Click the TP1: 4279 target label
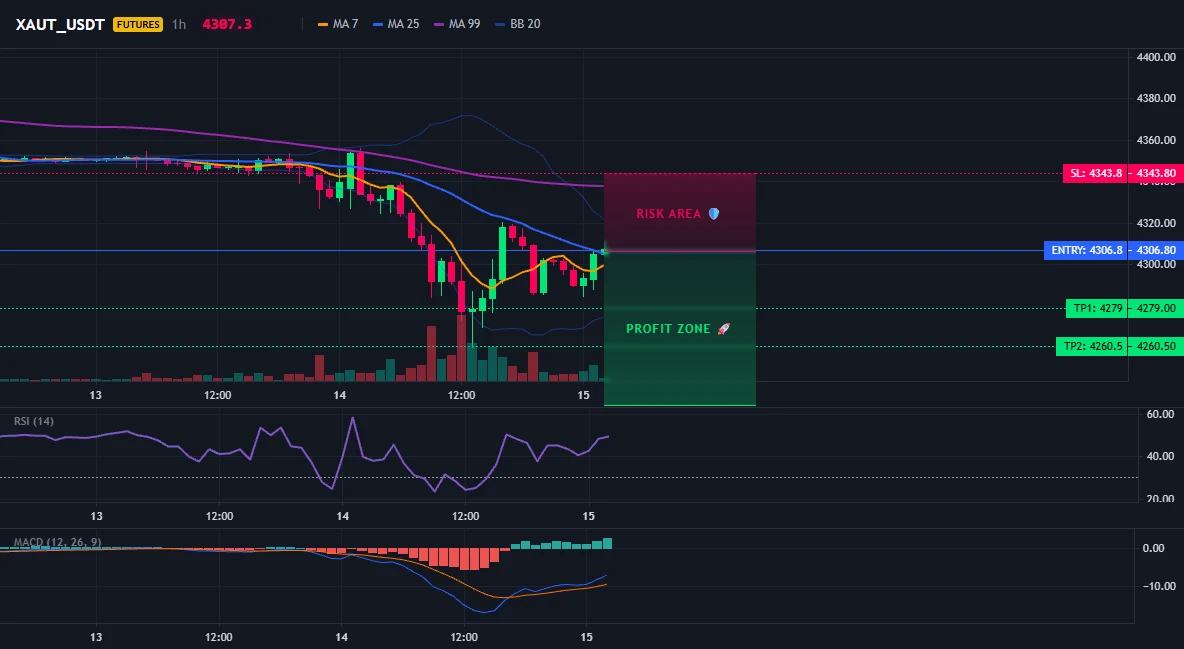1184x649 pixels. pyautogui.click(x=1097, y=308)
